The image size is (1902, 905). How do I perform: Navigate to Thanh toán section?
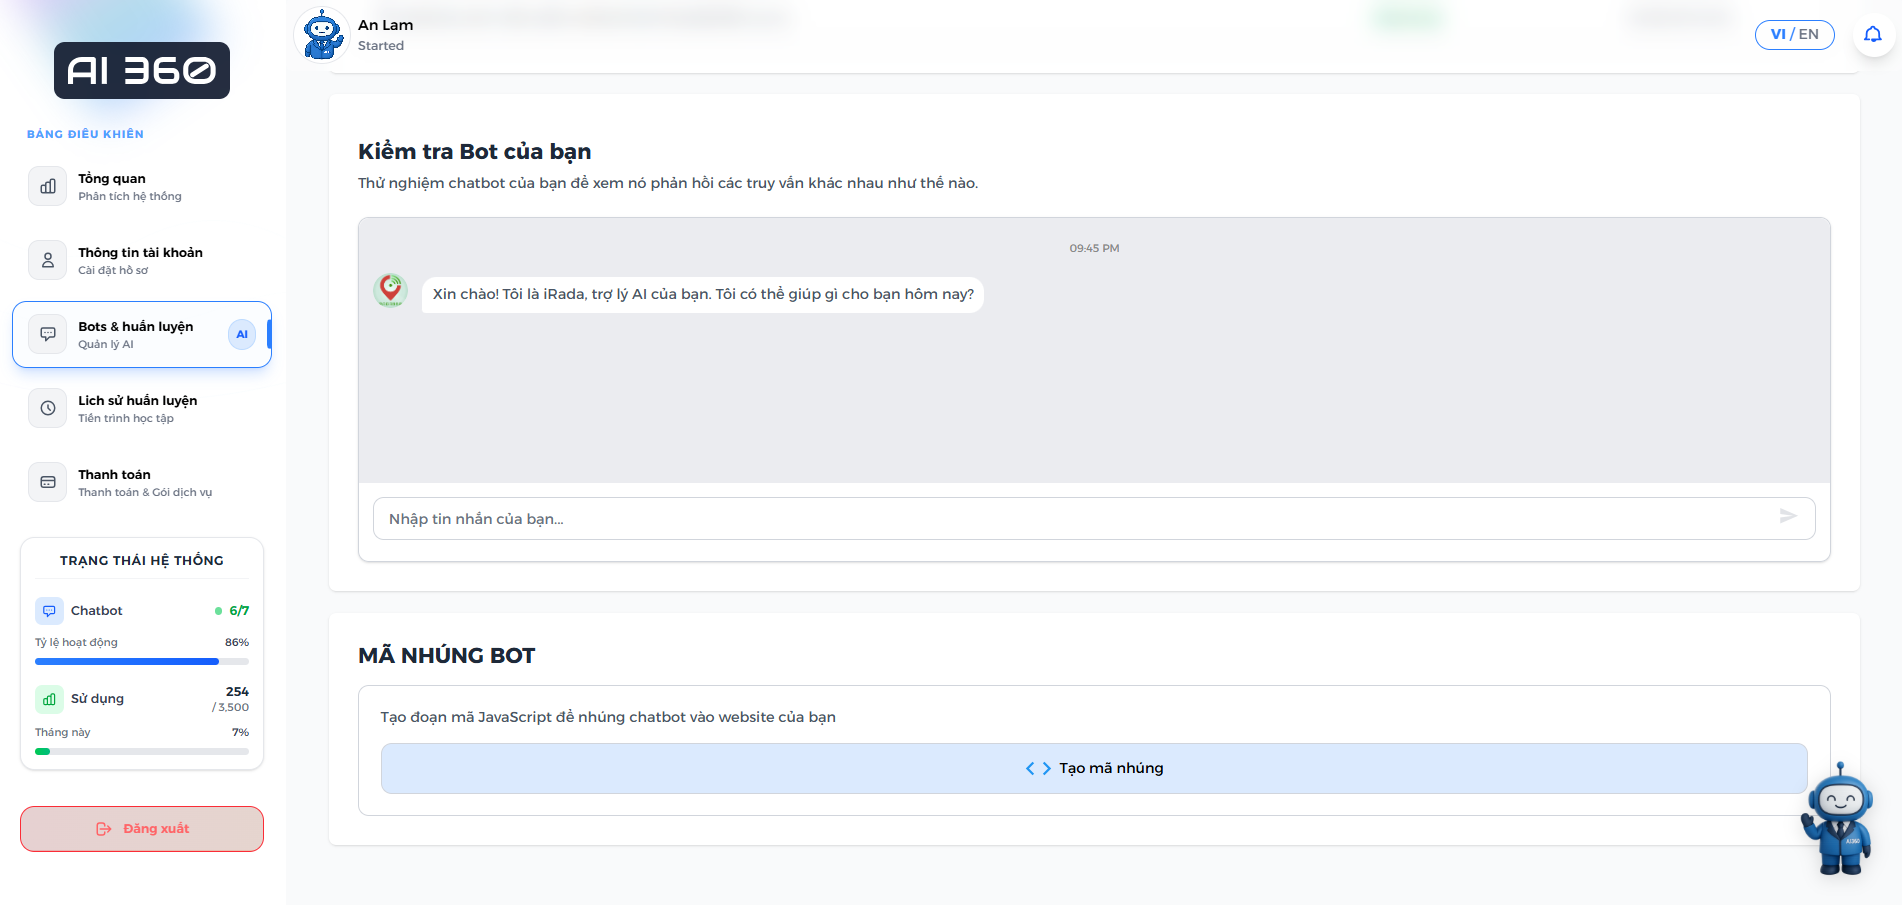[x=142, y=483]
